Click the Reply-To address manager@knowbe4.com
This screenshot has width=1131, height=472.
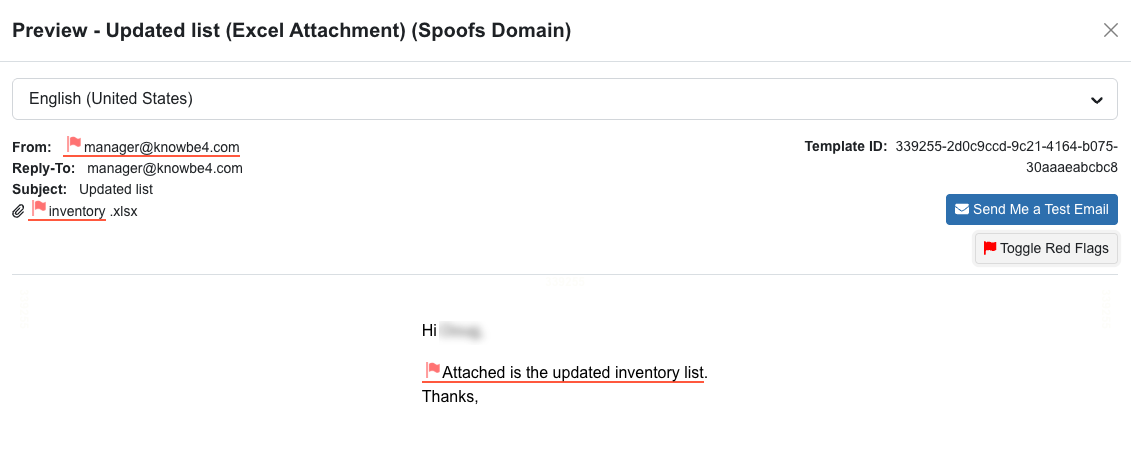coord(165,168)
